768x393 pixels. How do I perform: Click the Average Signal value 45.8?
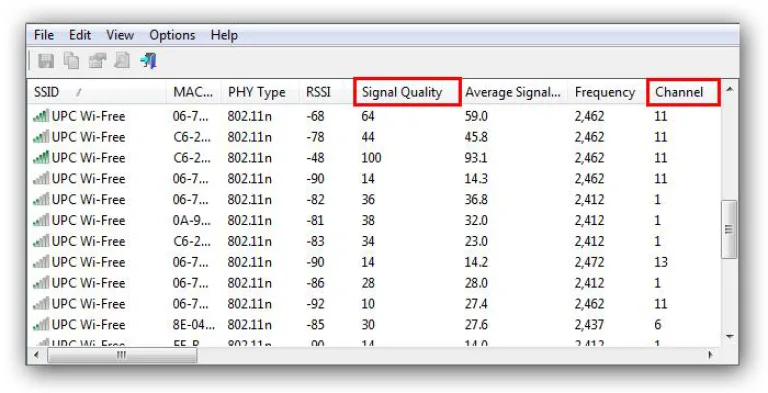tap(476, 137)
